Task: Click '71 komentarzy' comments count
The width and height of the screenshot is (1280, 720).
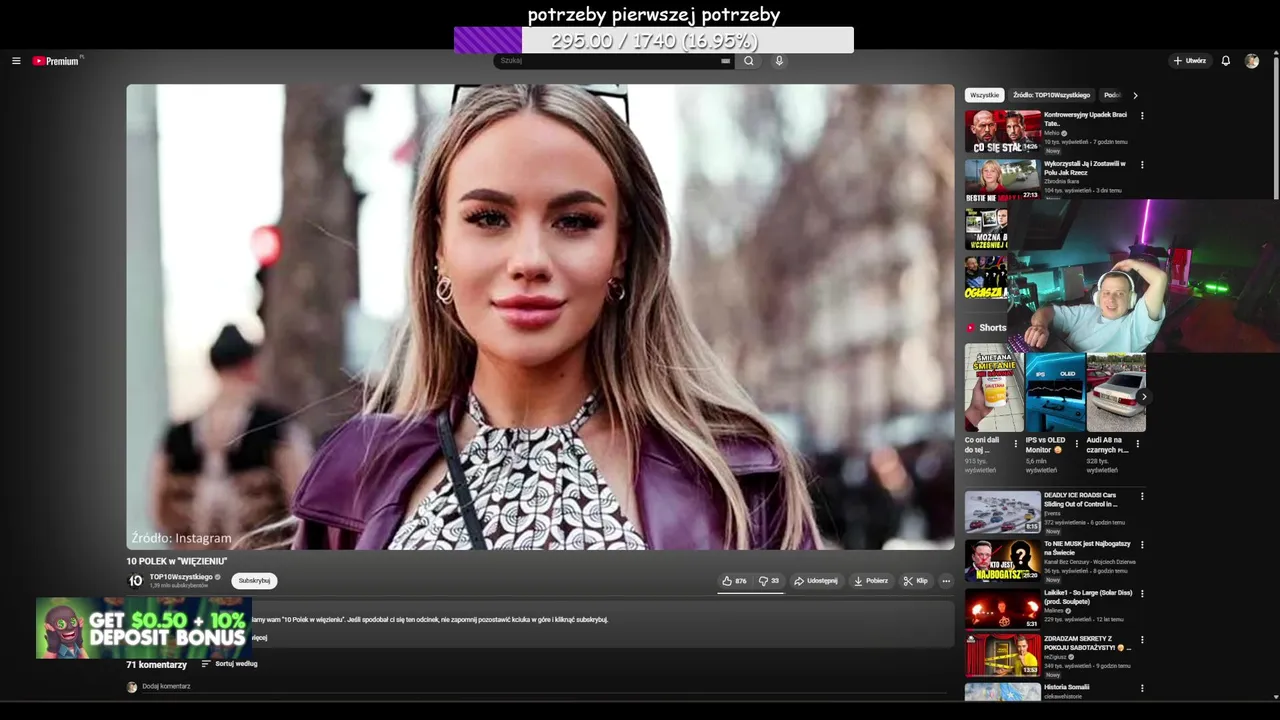Action: tap(156, 664)
